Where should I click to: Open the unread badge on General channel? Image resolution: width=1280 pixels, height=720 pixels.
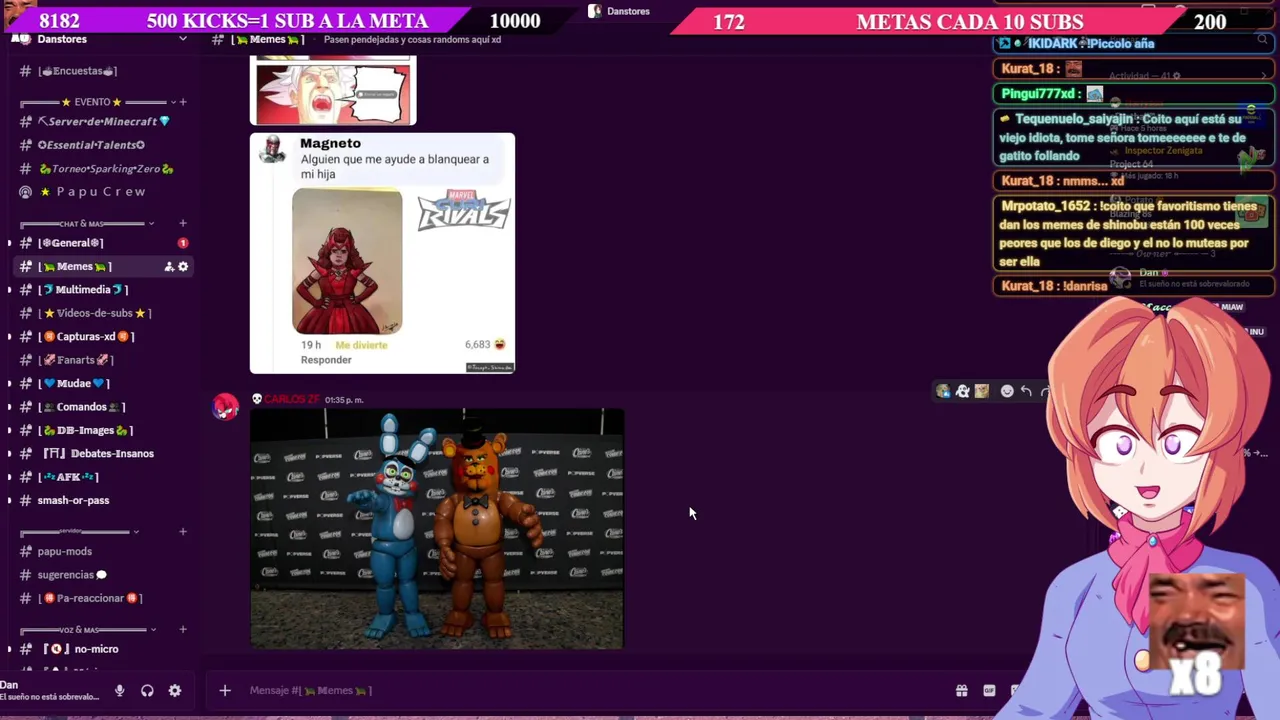[183, 243]
